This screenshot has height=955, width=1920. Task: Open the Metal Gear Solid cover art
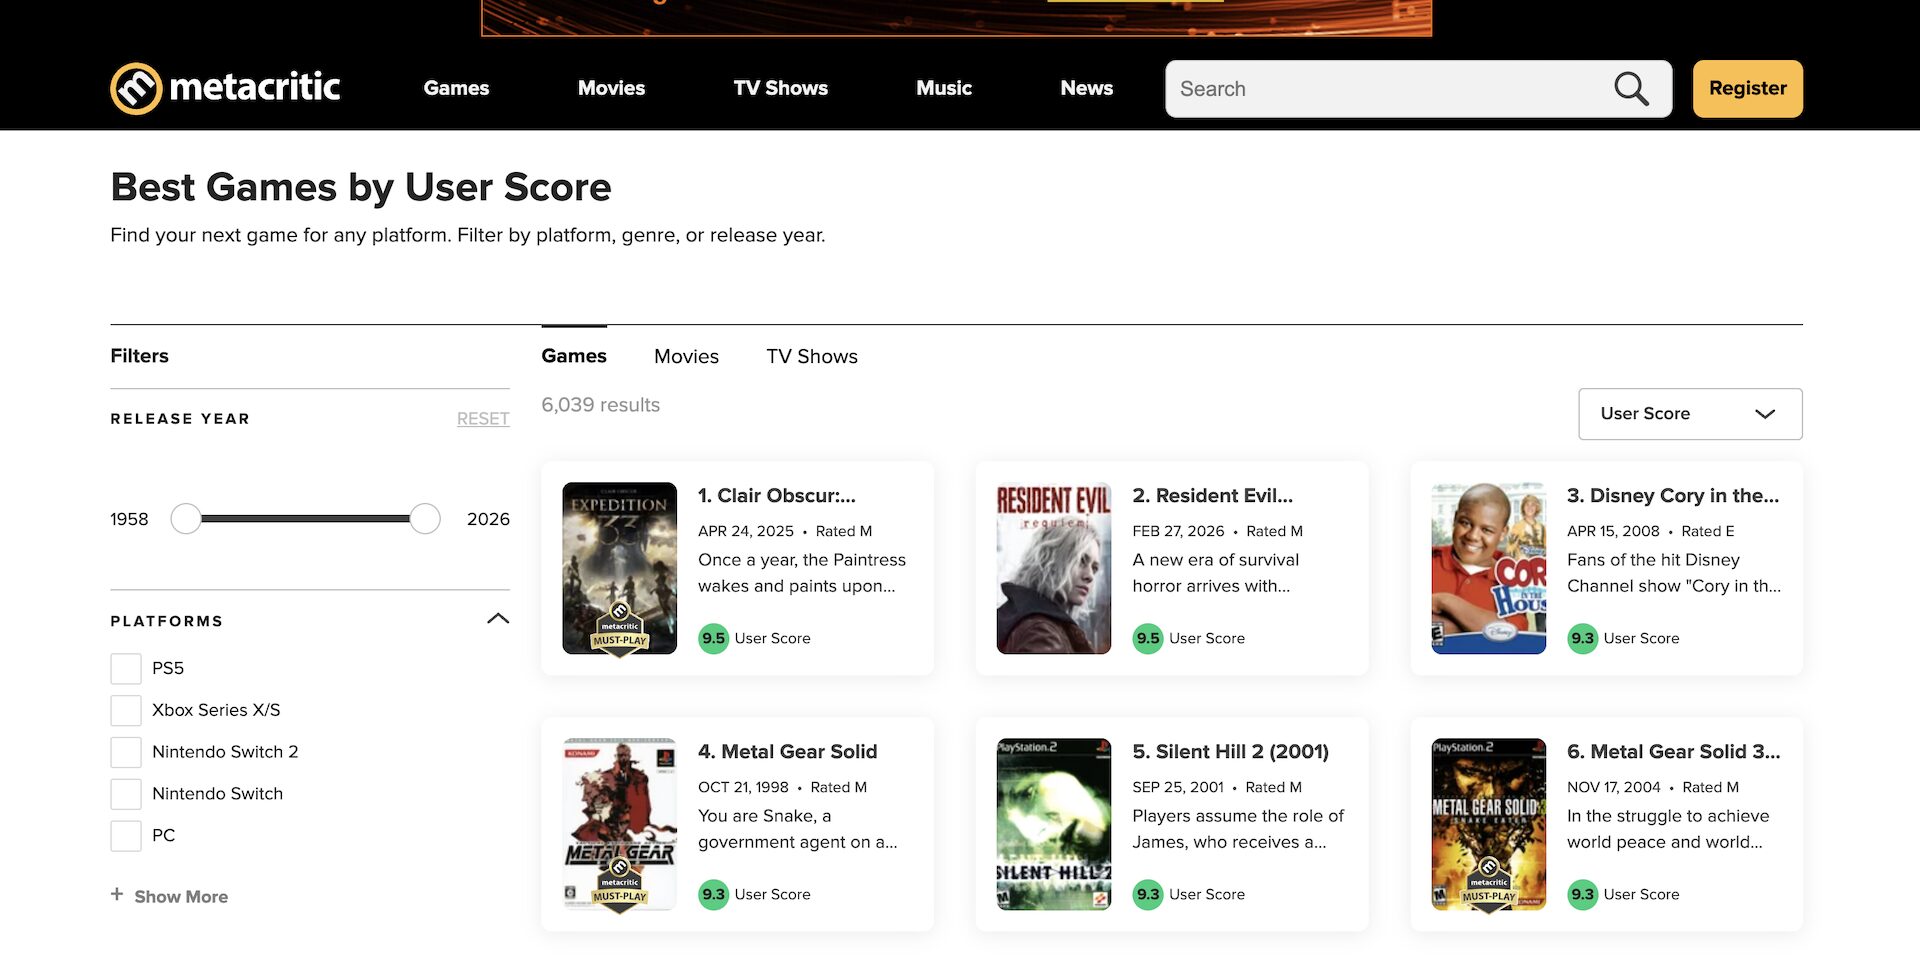619,824
